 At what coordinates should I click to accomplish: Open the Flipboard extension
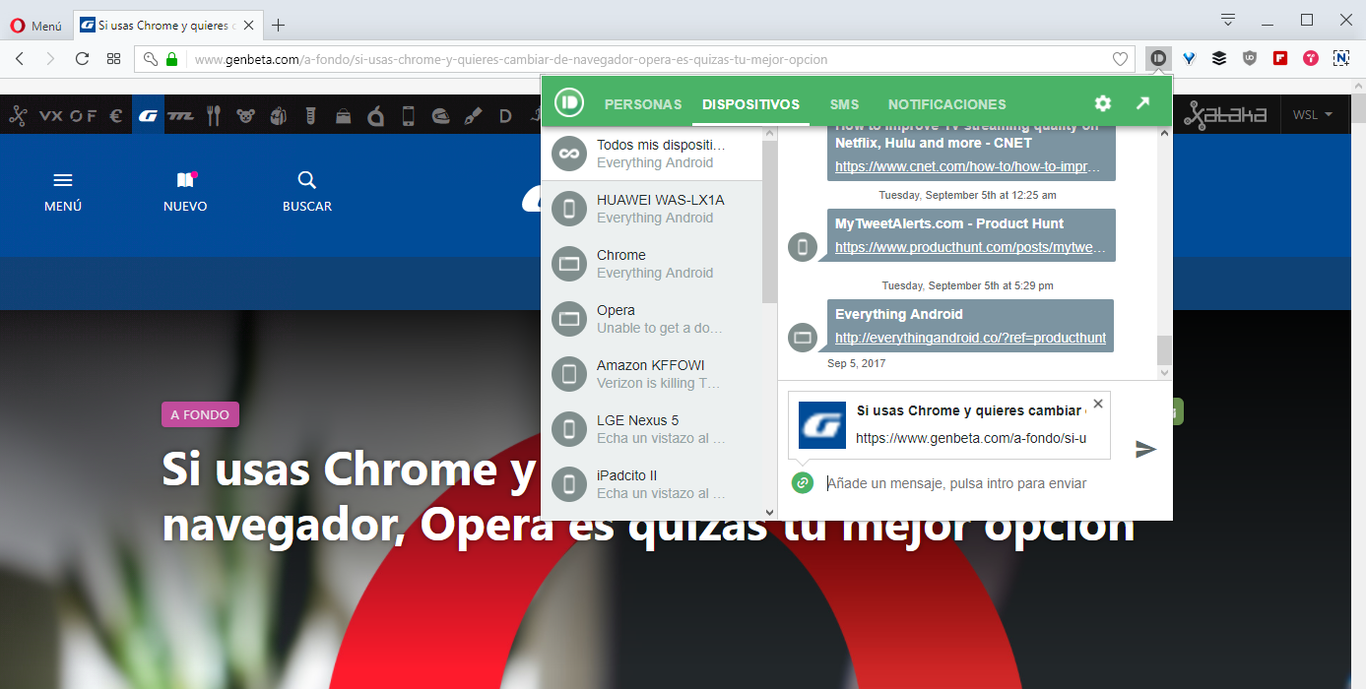tap(1280, 58)
